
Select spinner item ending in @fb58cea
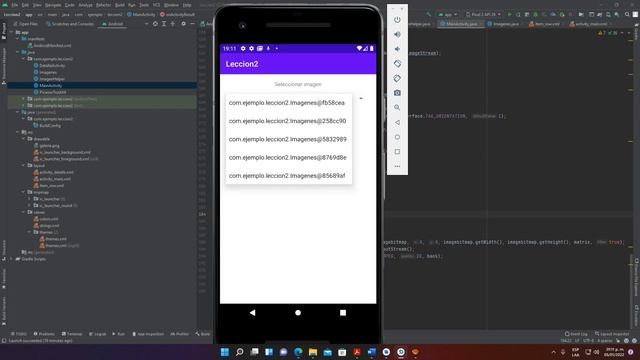click(289, 103)
